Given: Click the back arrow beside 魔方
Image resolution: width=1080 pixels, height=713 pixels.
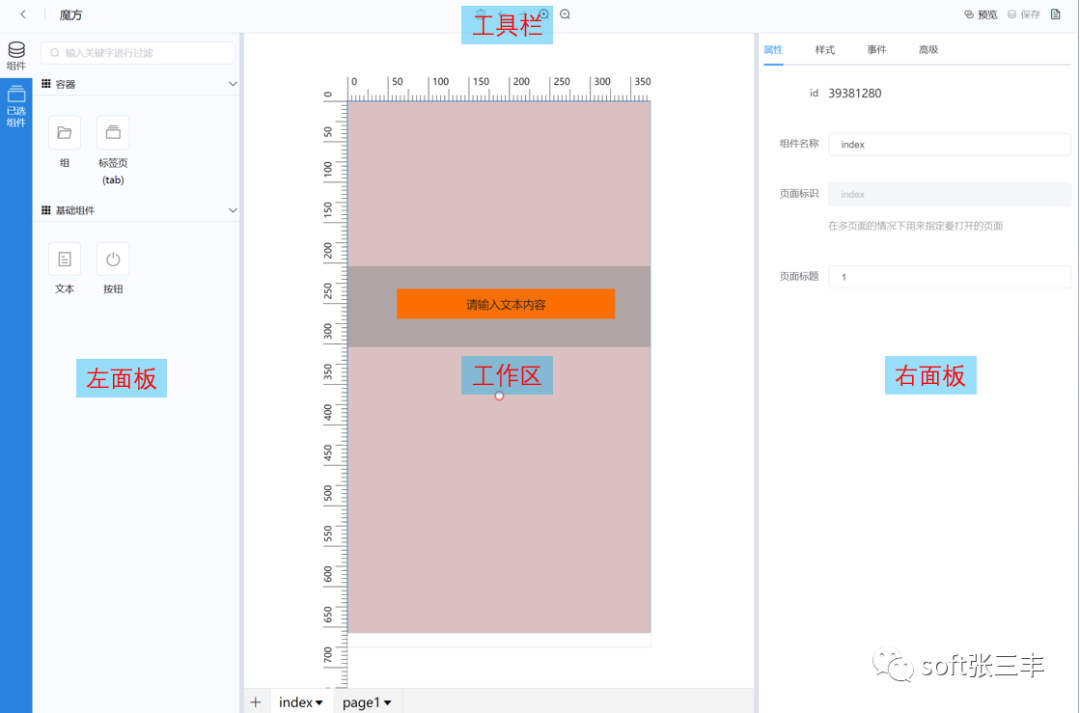Looking at the screenshot, I should point(23,15).
